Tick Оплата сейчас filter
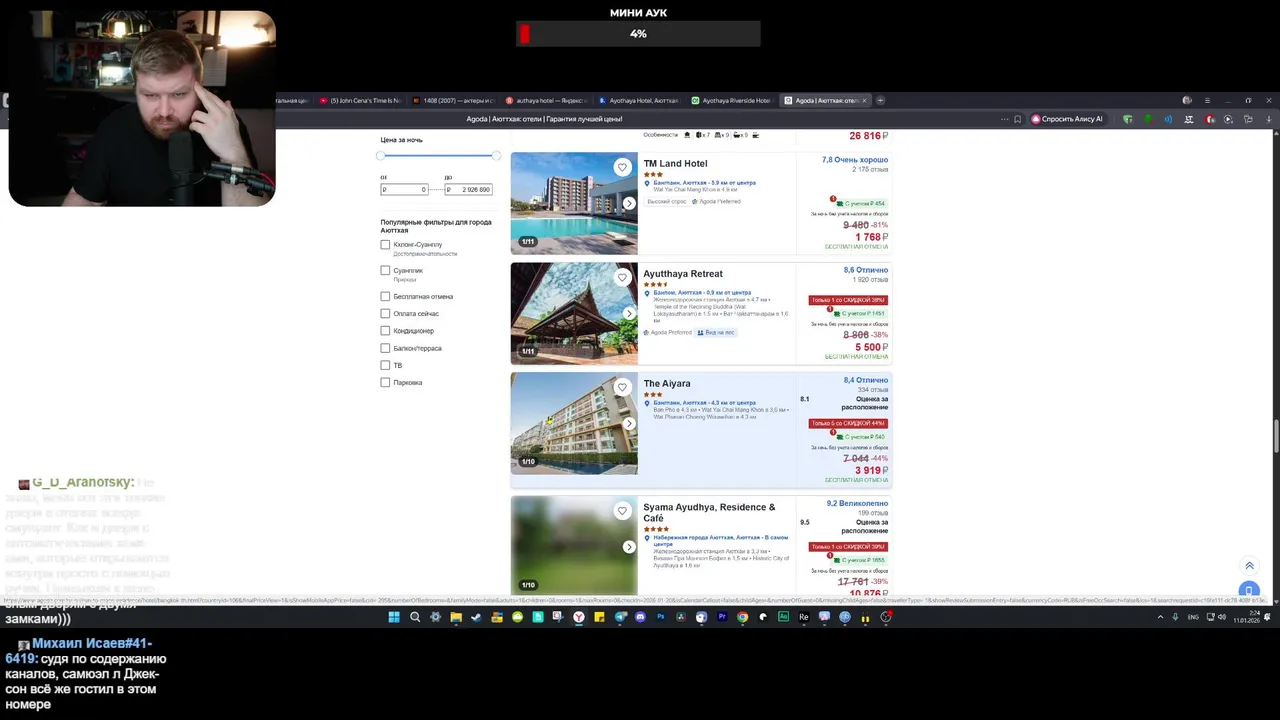 [385, 313]
